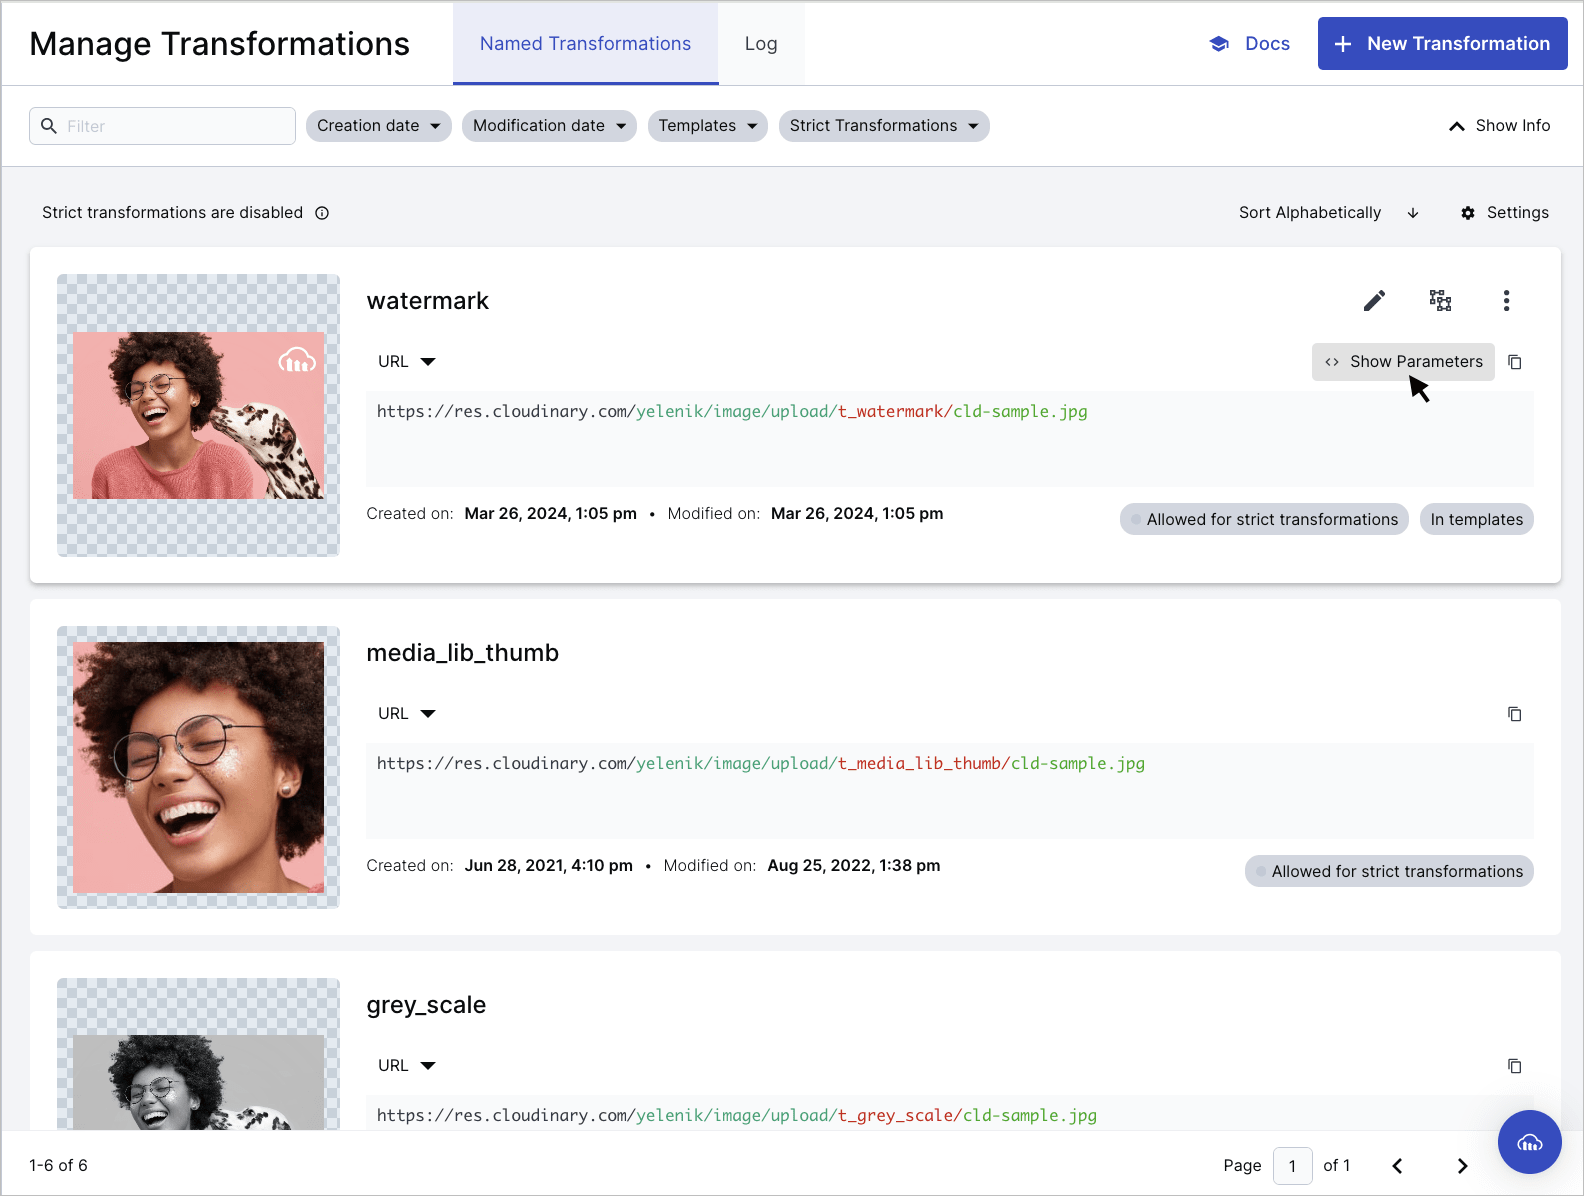Viewport: 1584px width, 1196px height.
Task: Select the Named Transformations tab
Action: [585, 44]
